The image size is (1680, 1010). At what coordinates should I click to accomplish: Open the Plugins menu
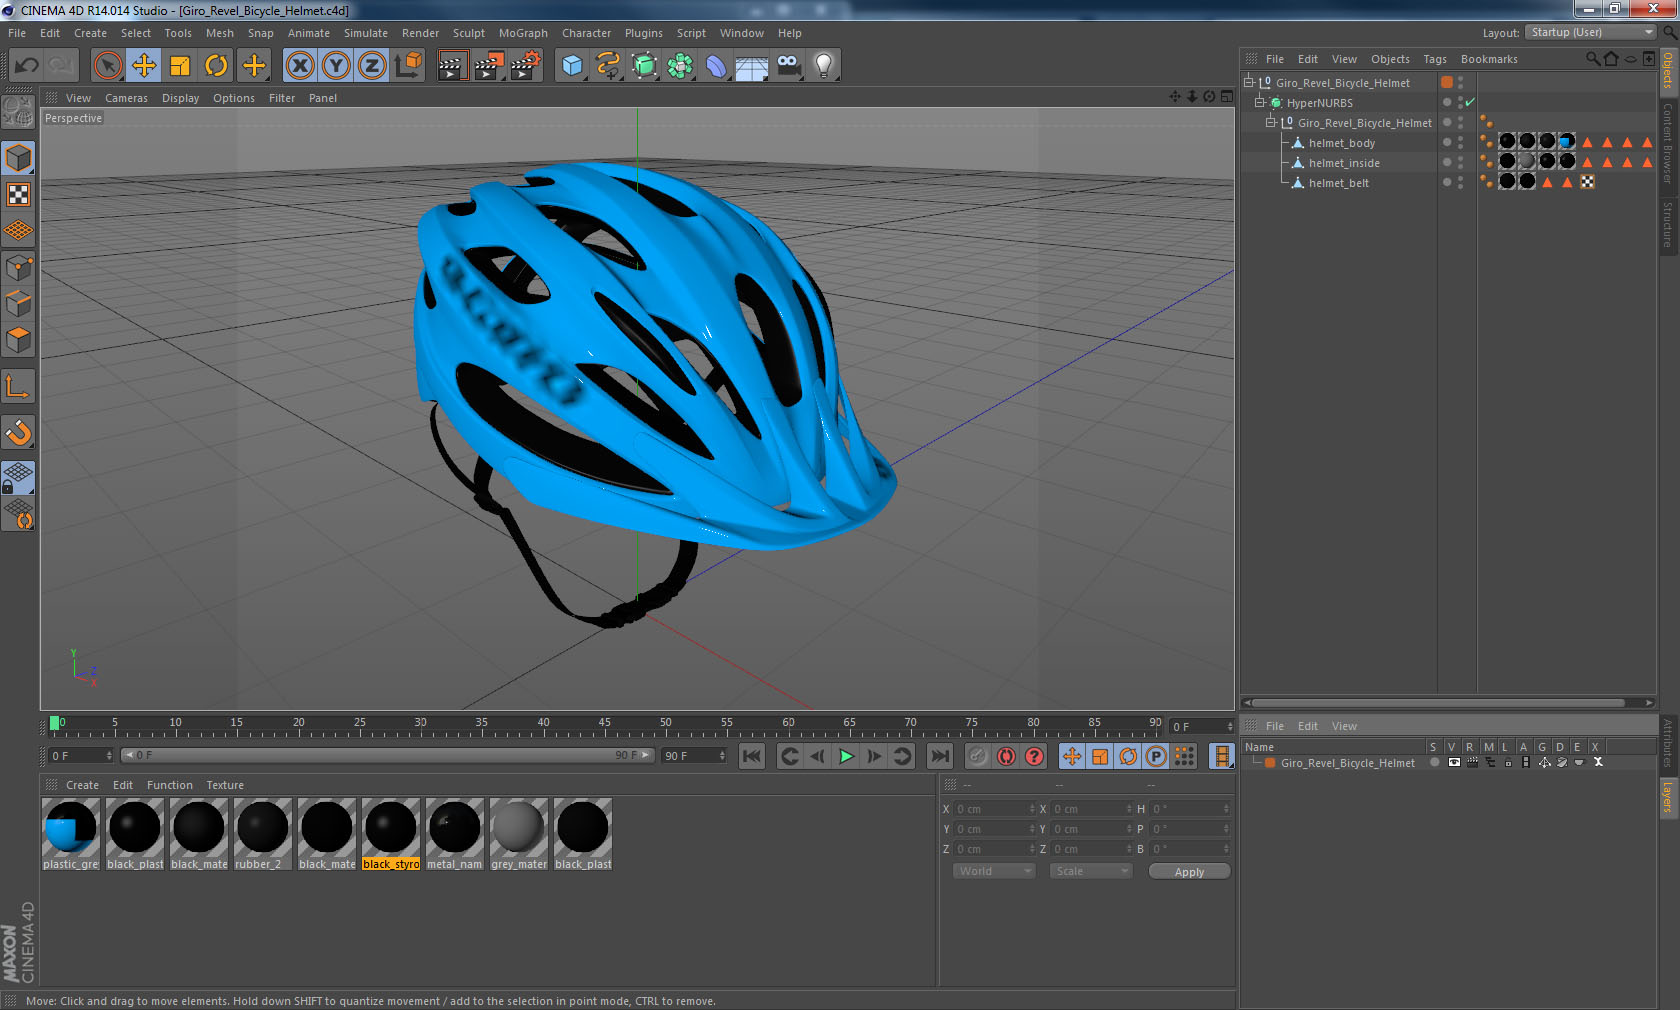(643, 33)
